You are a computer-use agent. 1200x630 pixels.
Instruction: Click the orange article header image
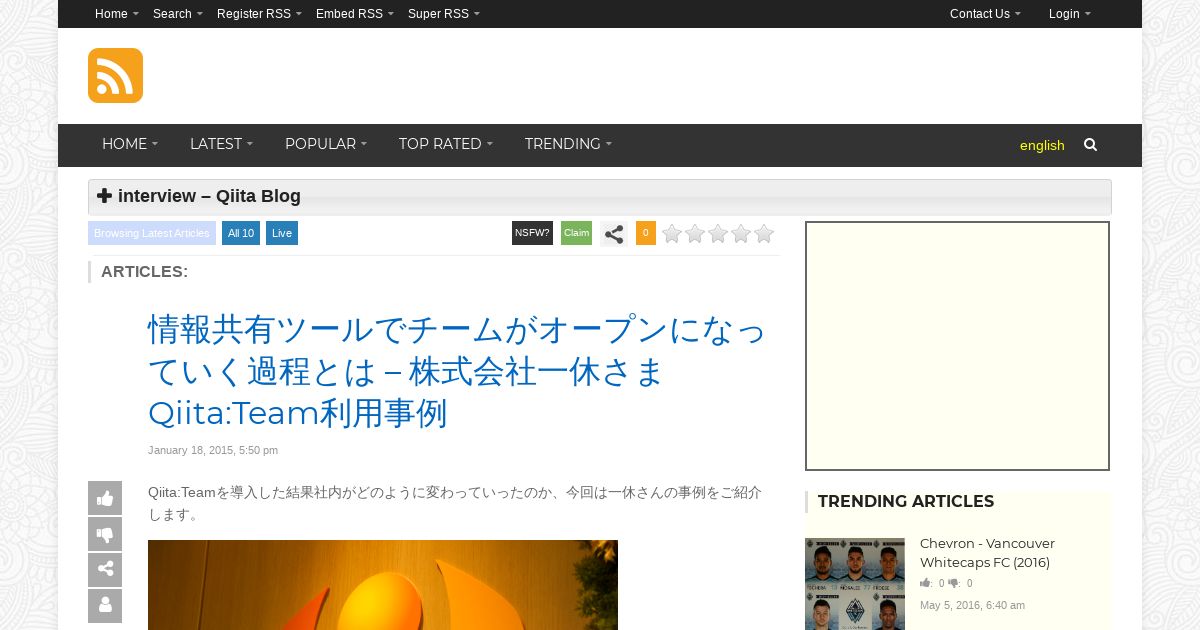point(383,585)
